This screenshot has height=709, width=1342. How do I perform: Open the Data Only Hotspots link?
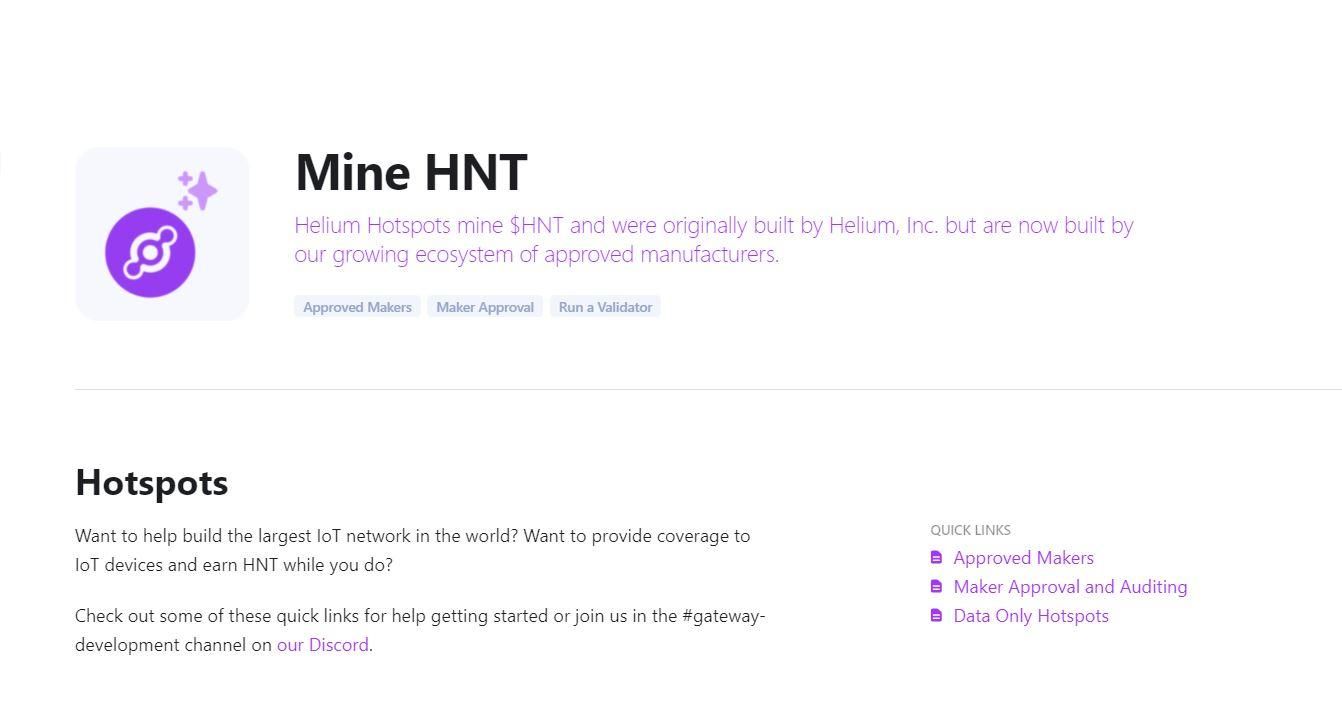(1031, 616)
